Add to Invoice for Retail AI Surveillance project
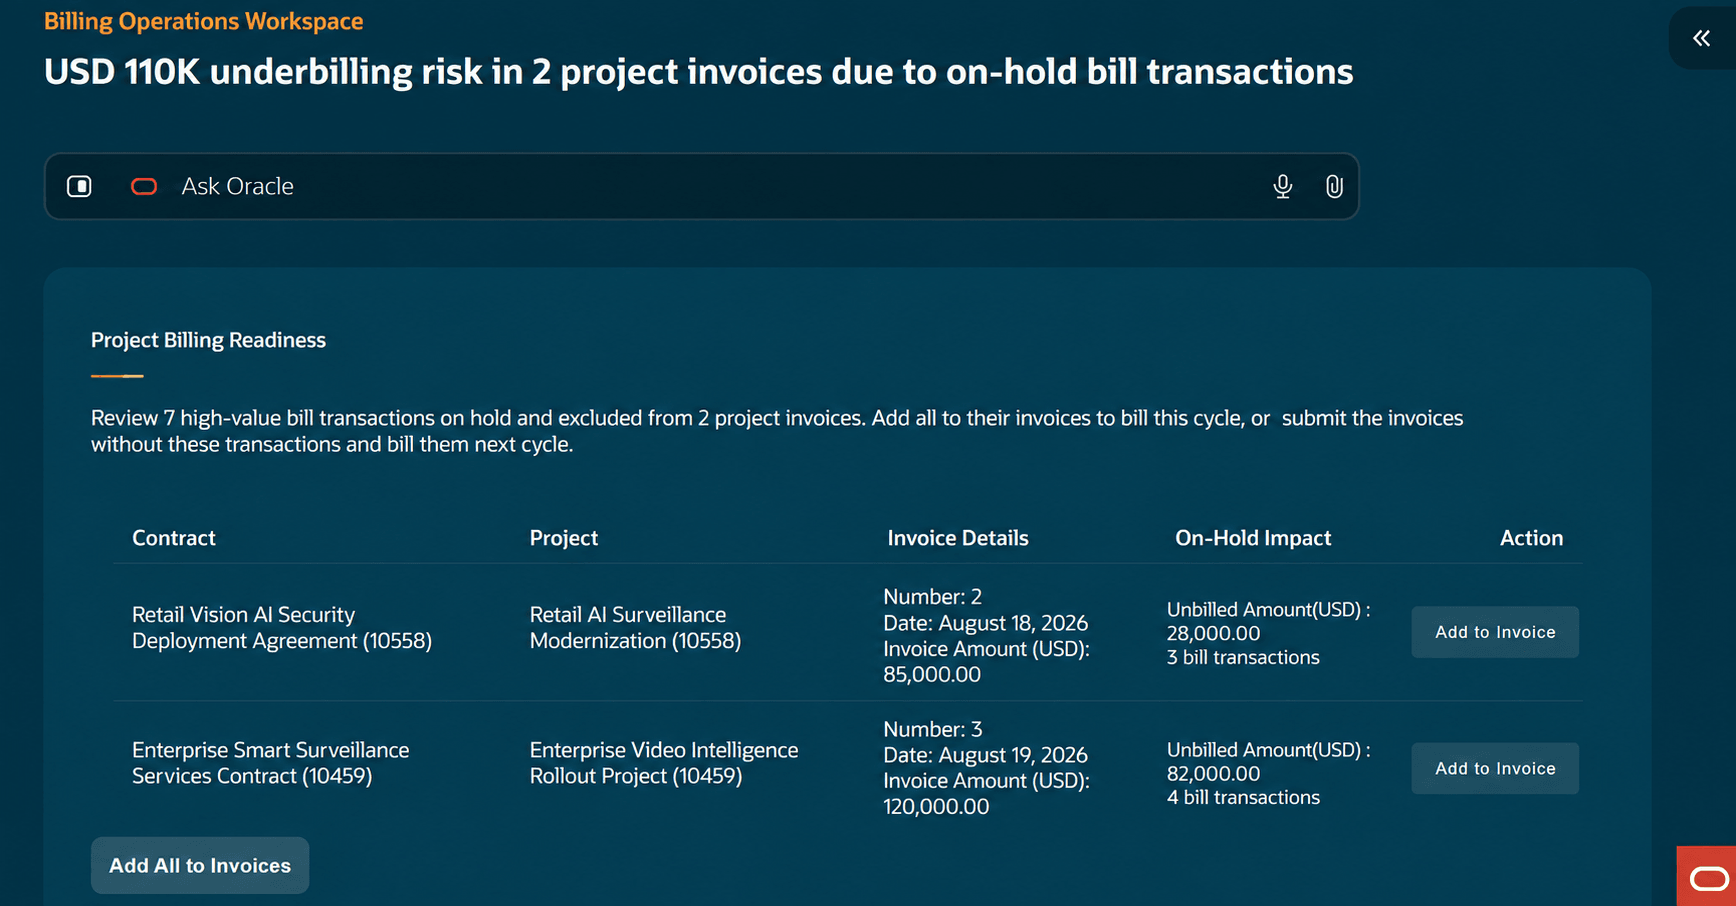Image resolution: width=1736 pixels, height=906 pixels. [1495, 632]
